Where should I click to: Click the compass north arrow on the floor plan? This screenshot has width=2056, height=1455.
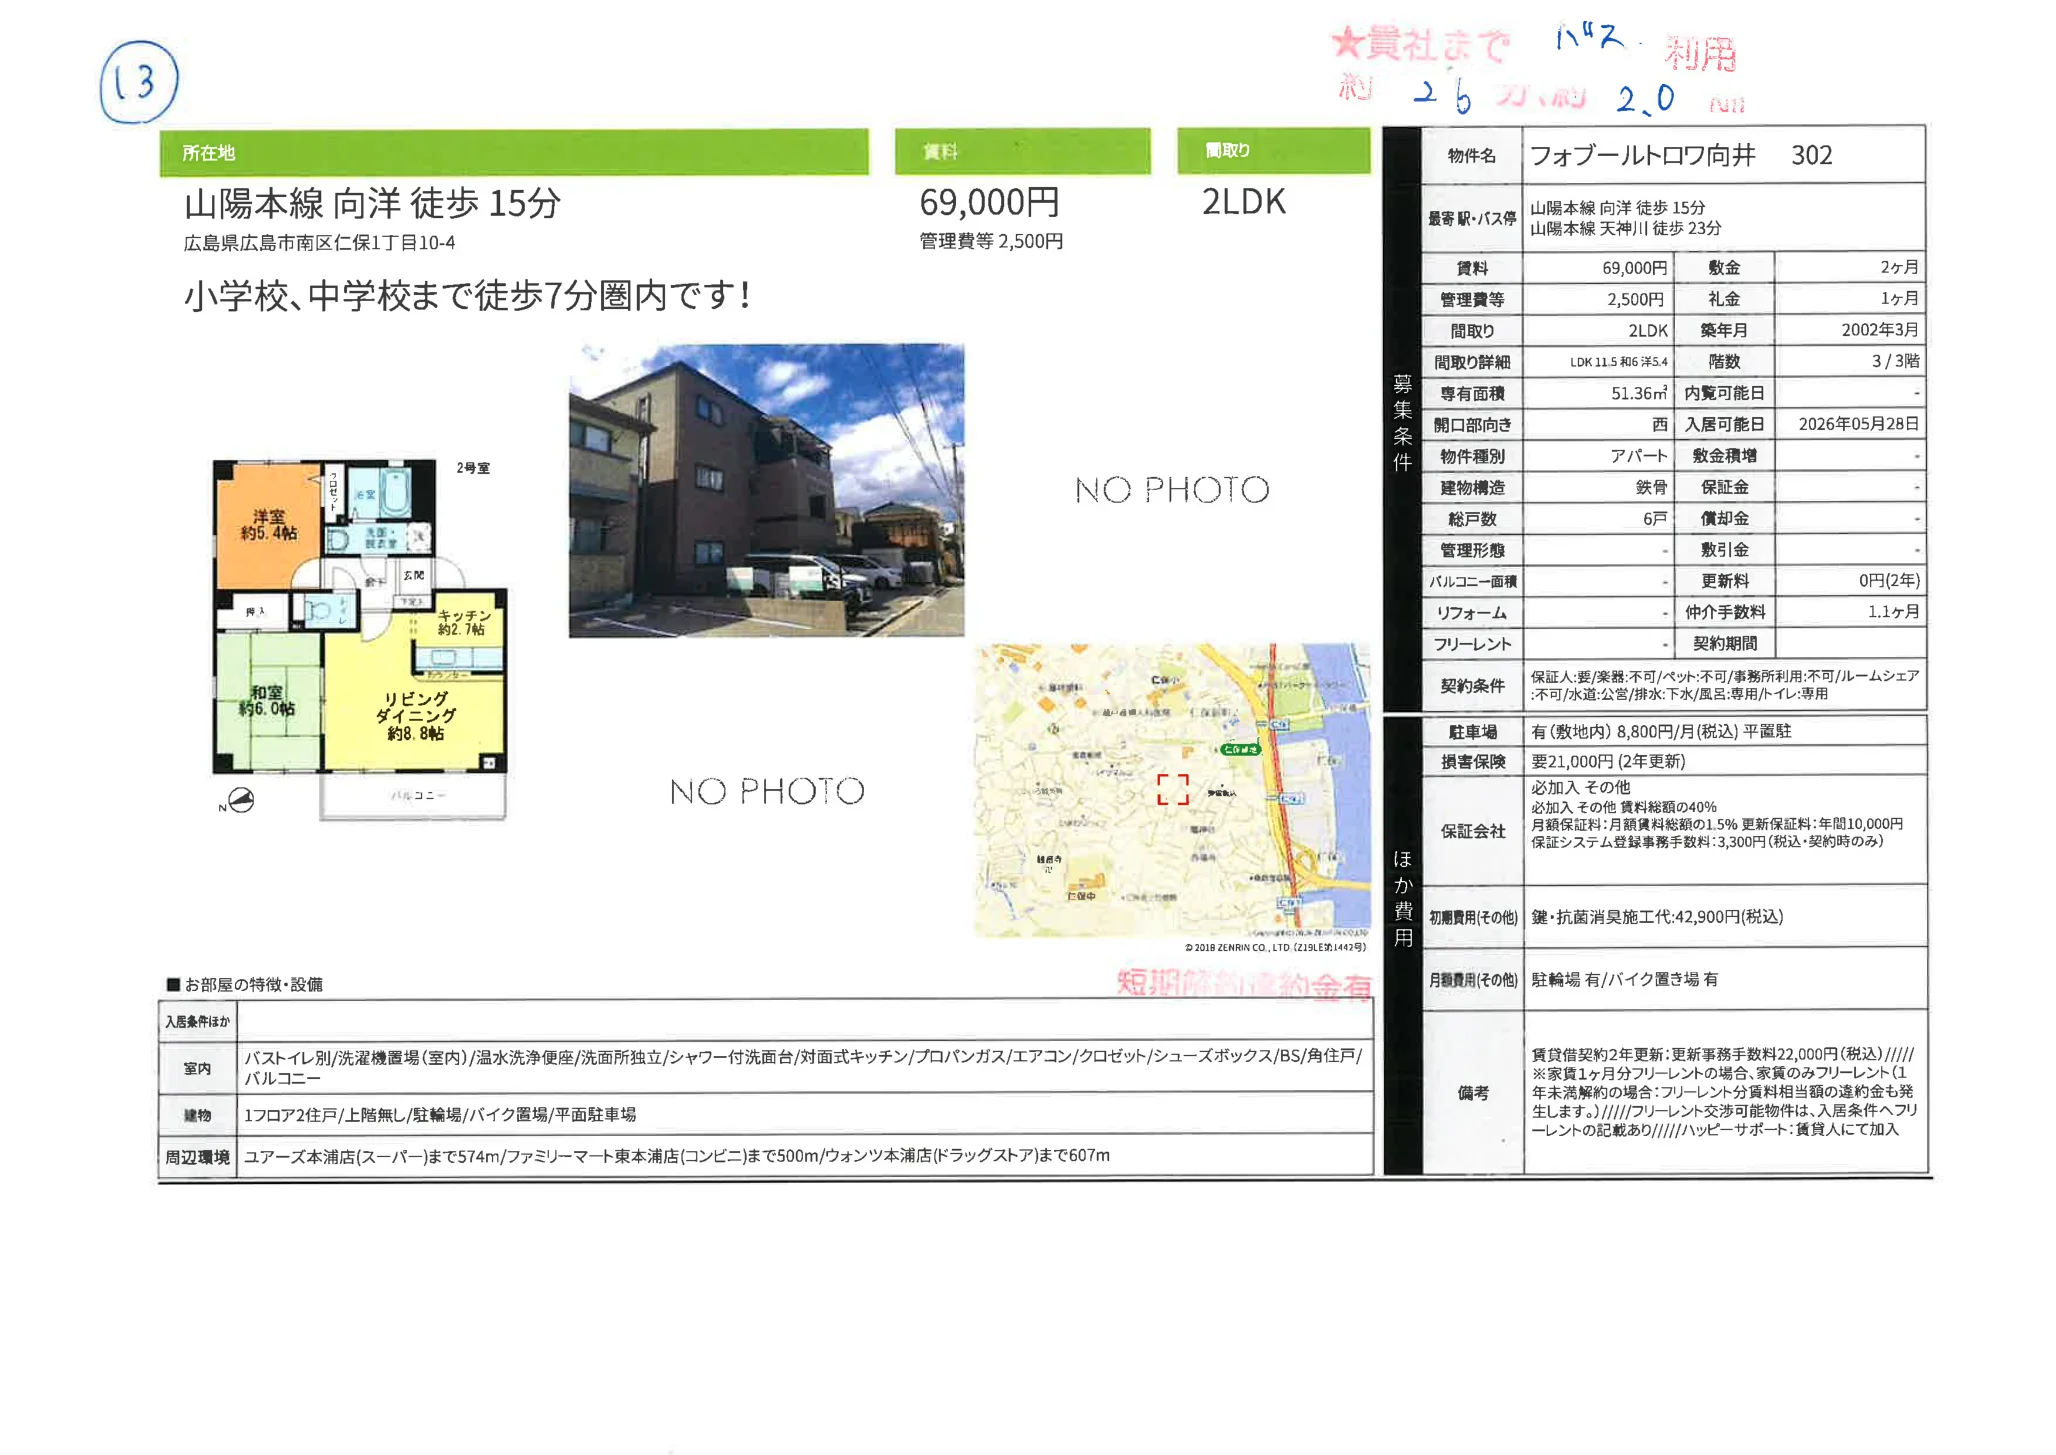[x=240, y=802]
